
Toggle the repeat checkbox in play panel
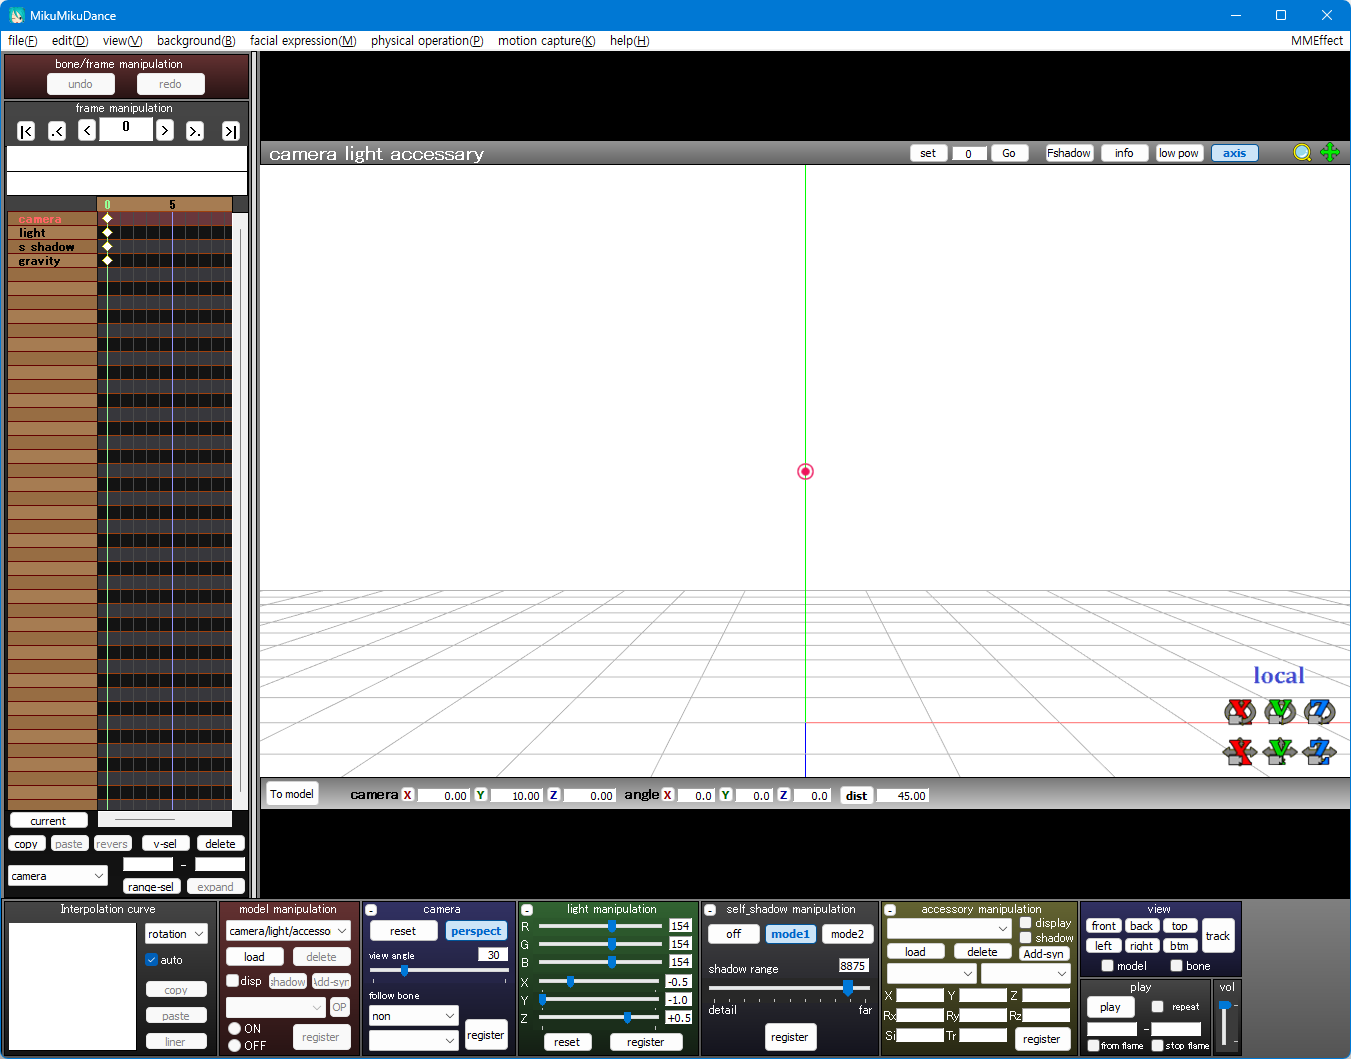point(1157,1006)
